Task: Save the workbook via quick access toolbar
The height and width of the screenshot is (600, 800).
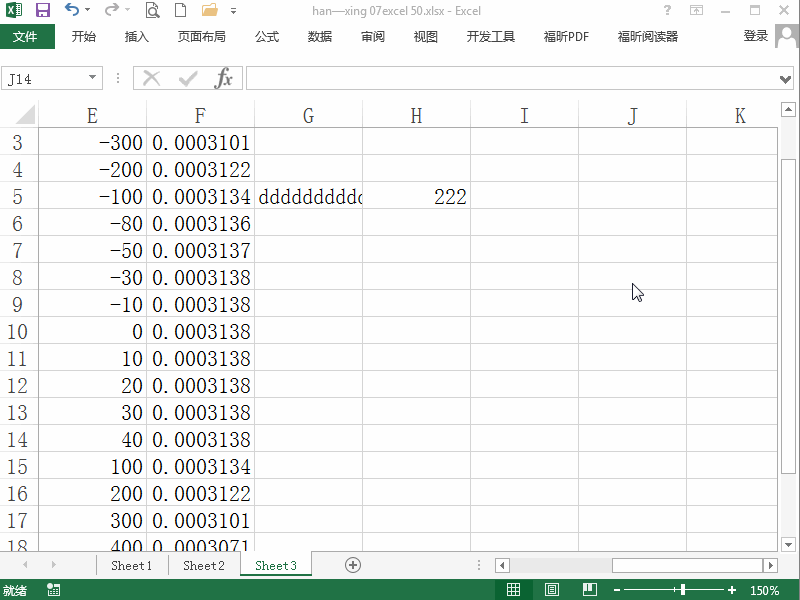Action: pos(41,10)
